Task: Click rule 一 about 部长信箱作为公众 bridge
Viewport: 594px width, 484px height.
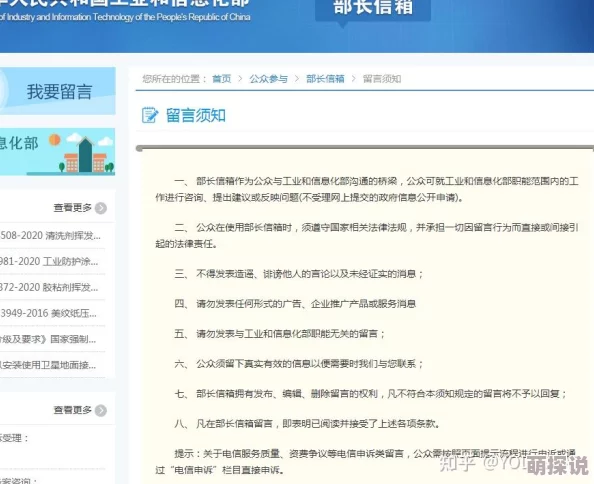Action: point(367,189)
